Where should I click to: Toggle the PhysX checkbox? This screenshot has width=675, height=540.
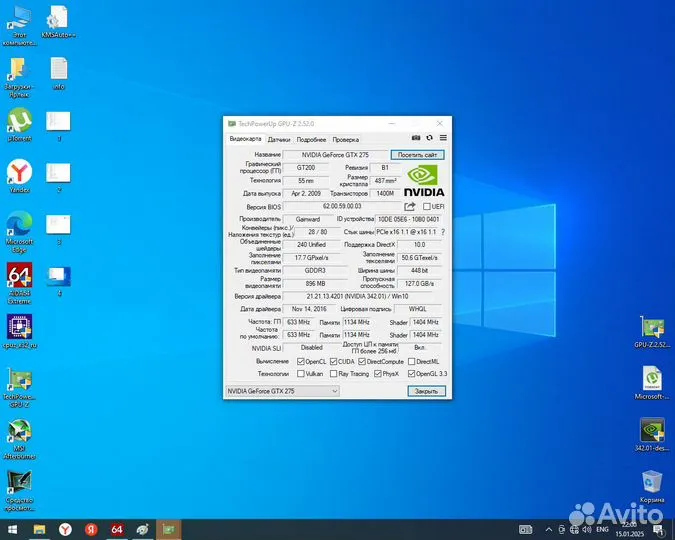pyautogui.click(x=378, y=374)
